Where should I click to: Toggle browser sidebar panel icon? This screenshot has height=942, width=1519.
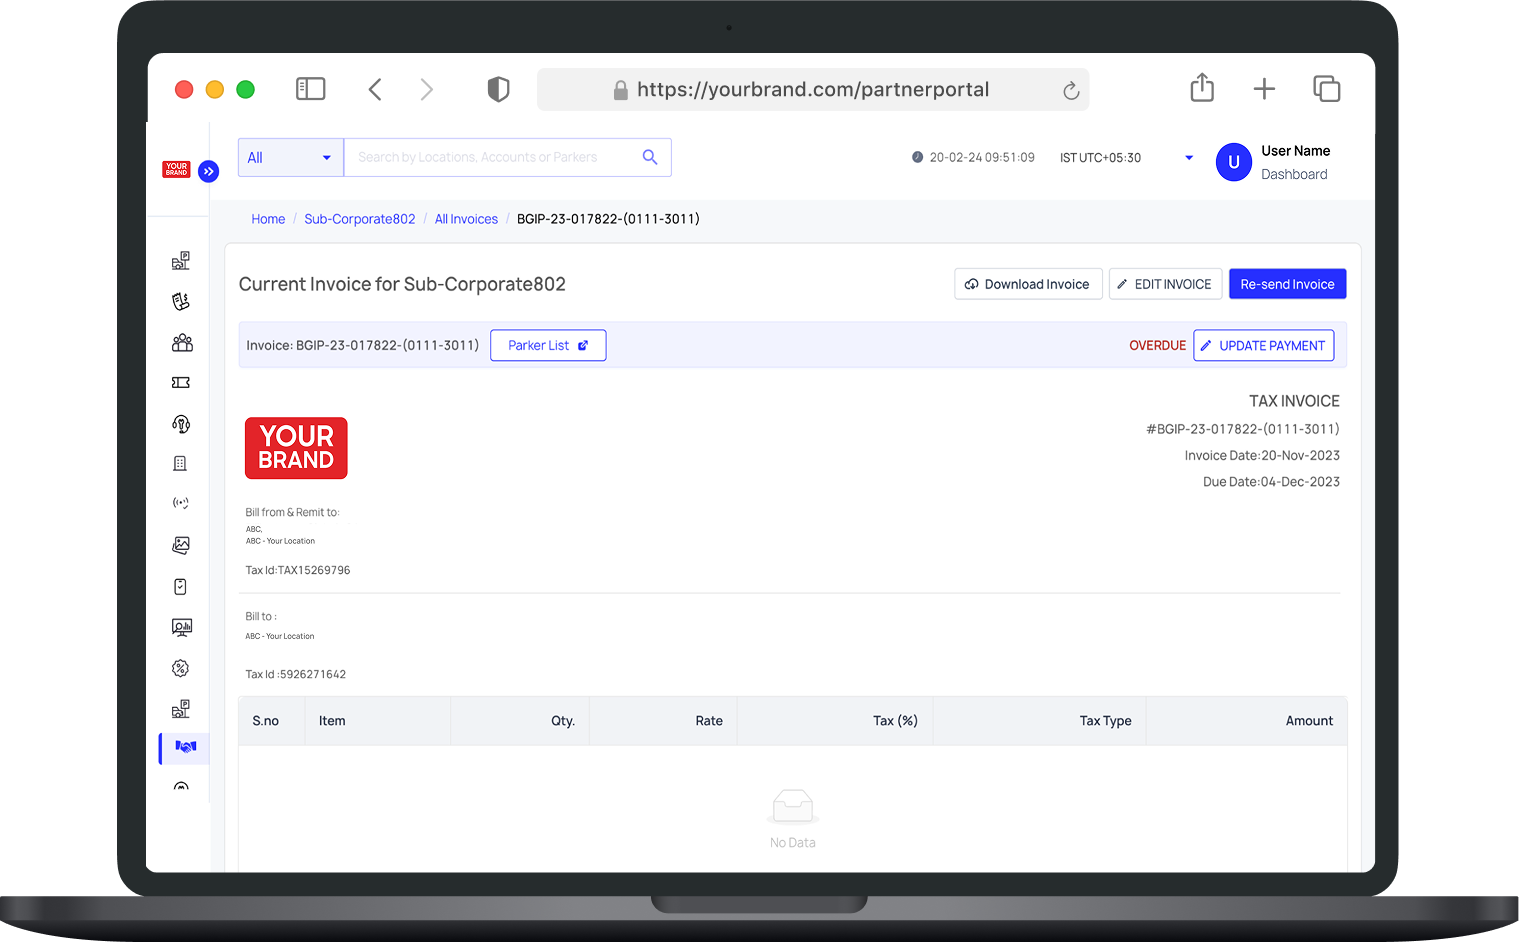point(311,89)
